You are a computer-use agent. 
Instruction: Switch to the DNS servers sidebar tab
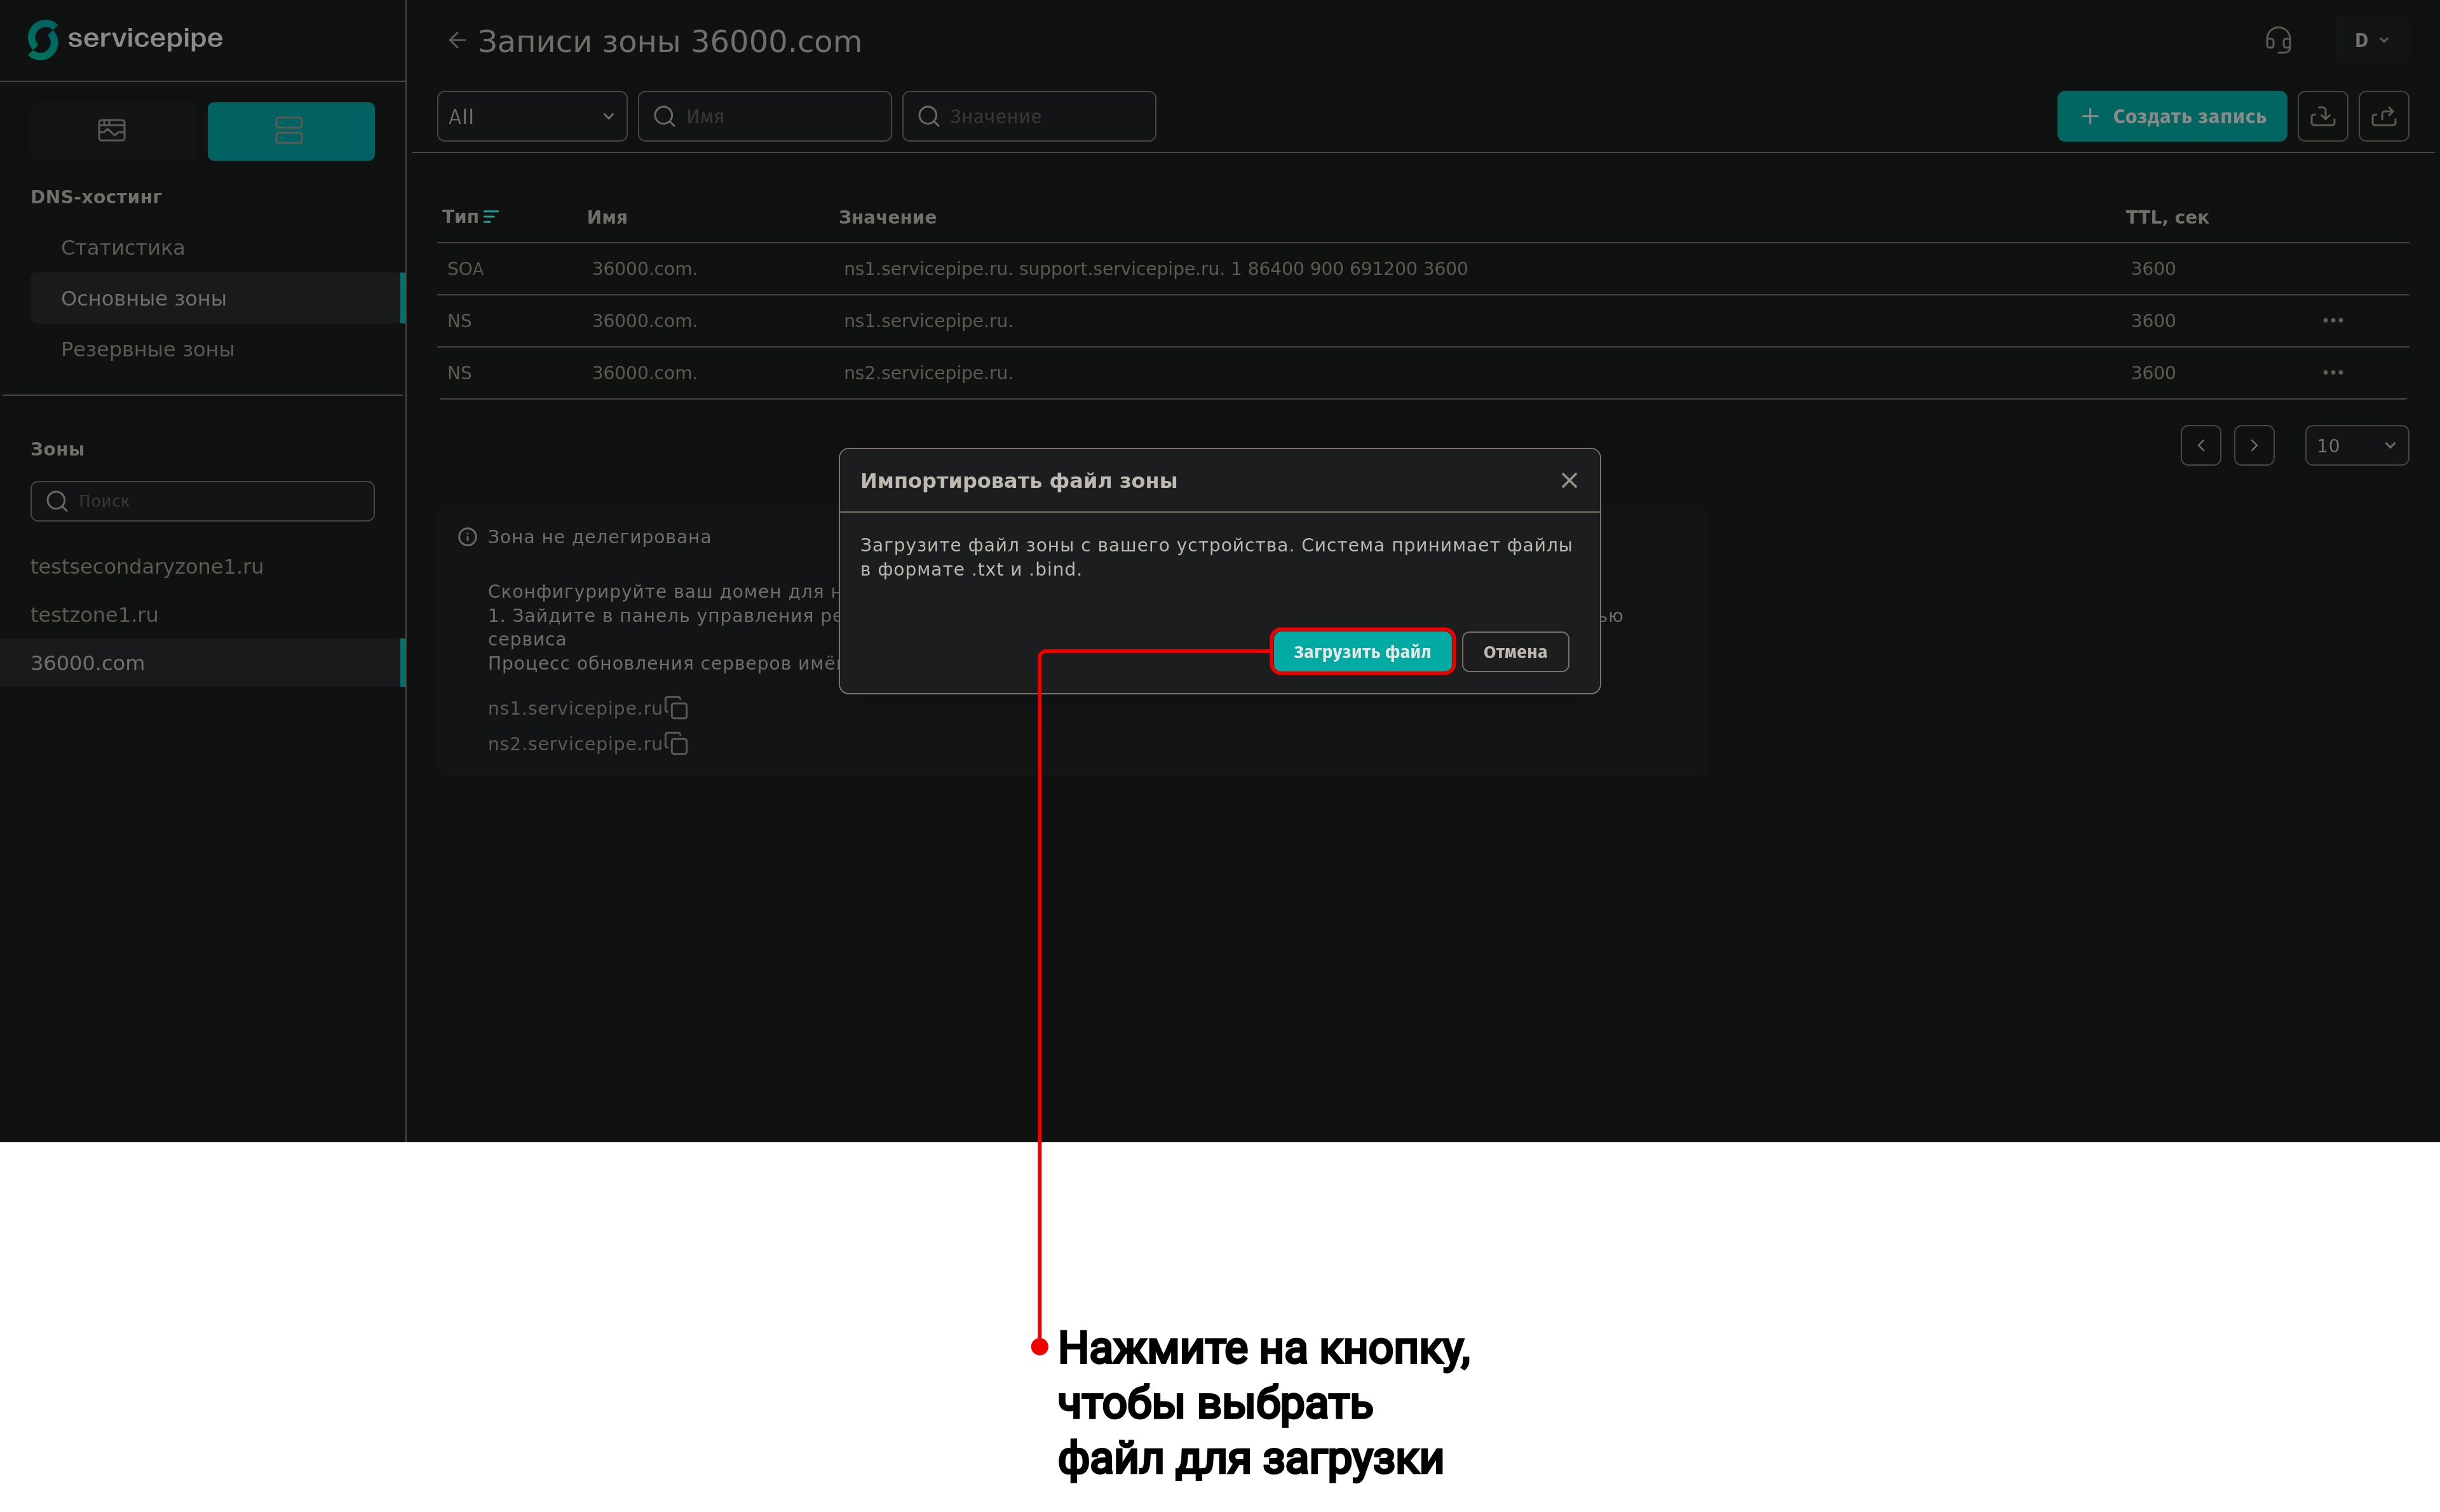[290, 131]
